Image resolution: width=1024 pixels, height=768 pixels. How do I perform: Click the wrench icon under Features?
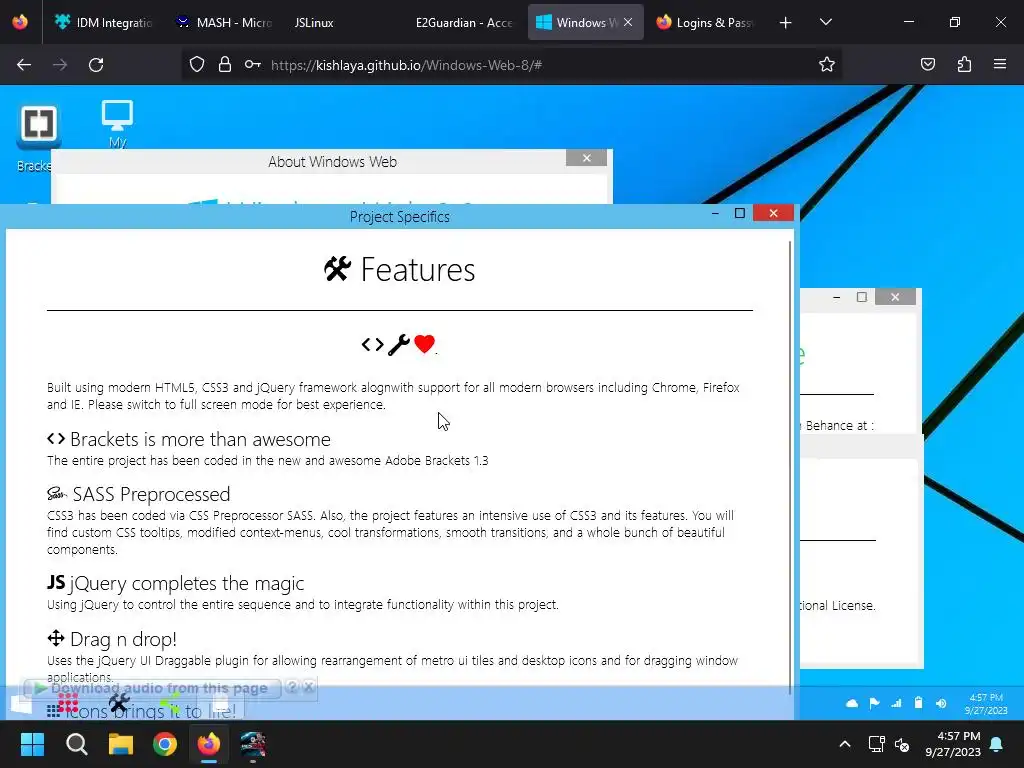pyautogui.click(x=398, y=344)
